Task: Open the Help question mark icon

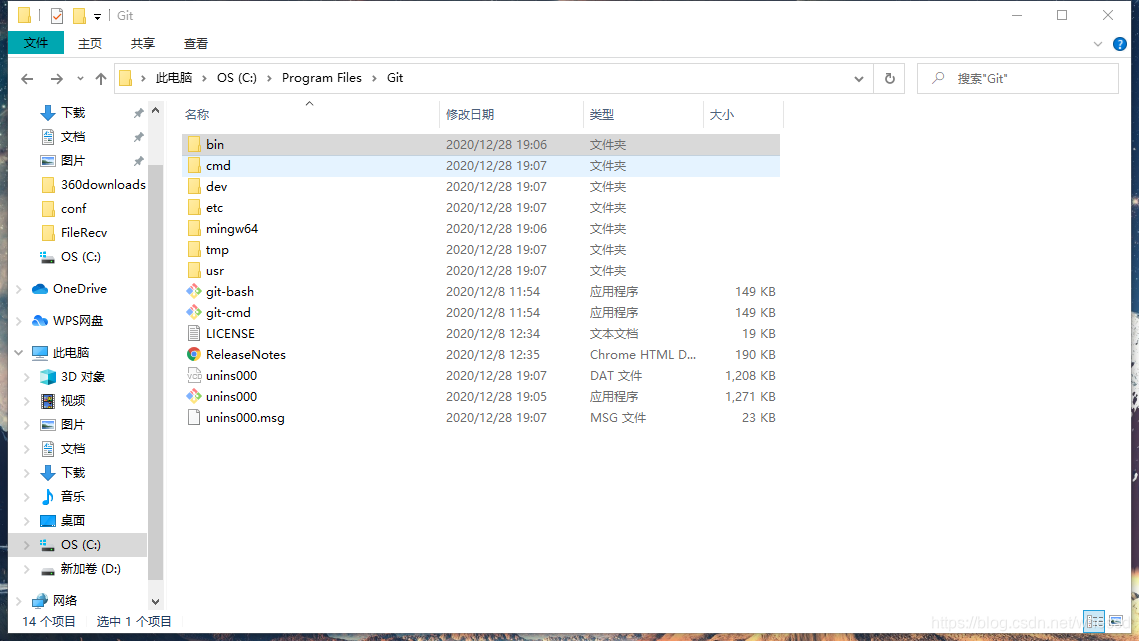Action: [1119, 44]
